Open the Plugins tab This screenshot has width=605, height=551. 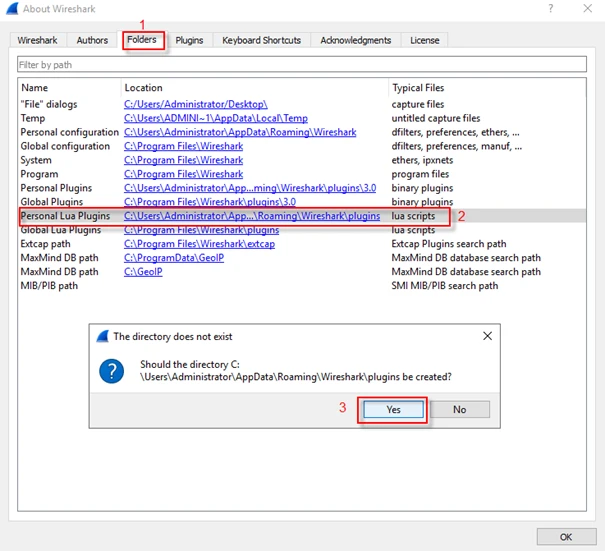coord(189,40)
